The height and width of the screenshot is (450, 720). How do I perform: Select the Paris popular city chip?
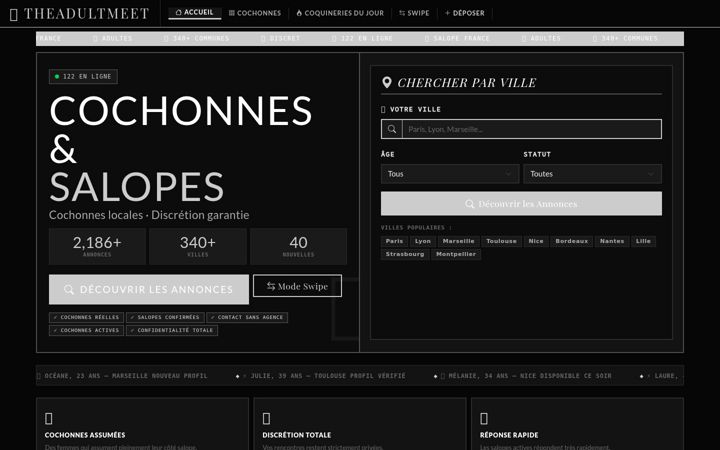(x=394, y=241)
